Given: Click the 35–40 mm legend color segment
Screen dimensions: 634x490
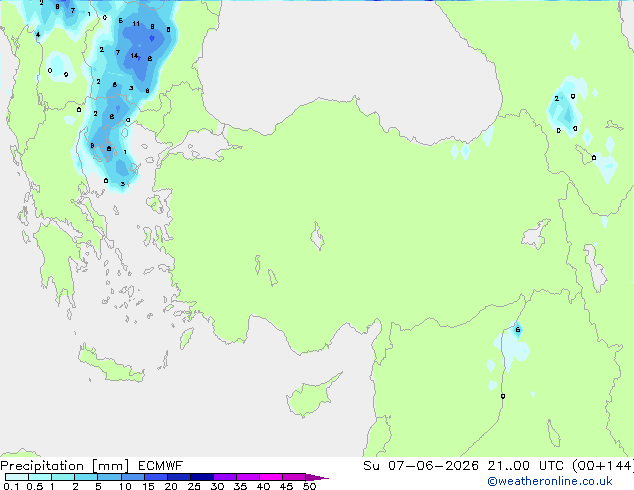Looking at the screenshot, I should pyautogui.click(x=248, y=477).
